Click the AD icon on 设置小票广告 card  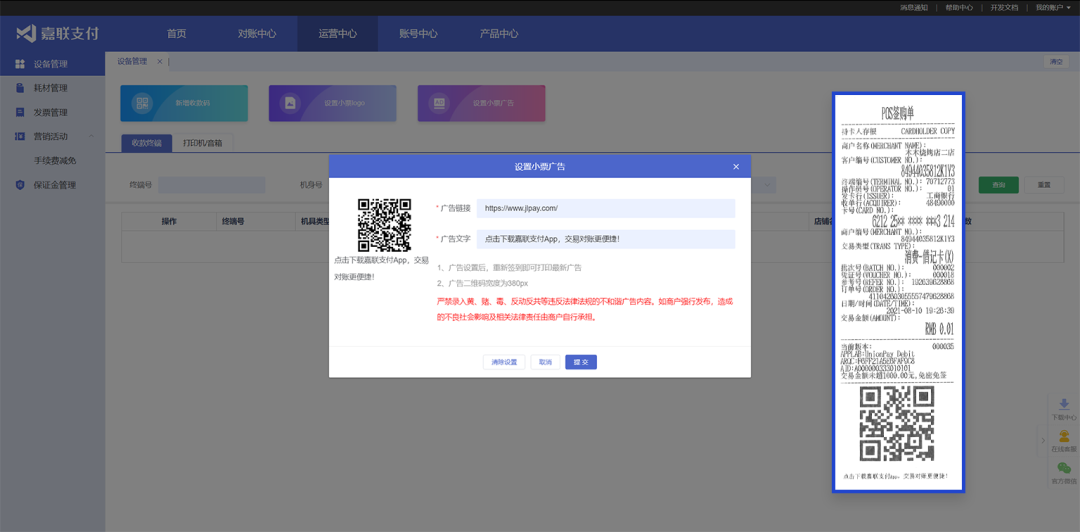(439, 103)
